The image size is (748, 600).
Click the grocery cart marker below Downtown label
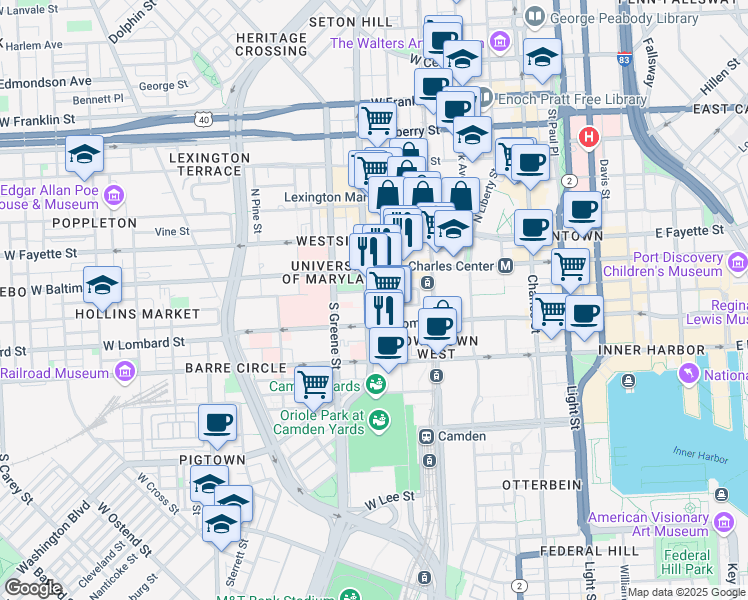pyautogui.click(x=571, y=268)
